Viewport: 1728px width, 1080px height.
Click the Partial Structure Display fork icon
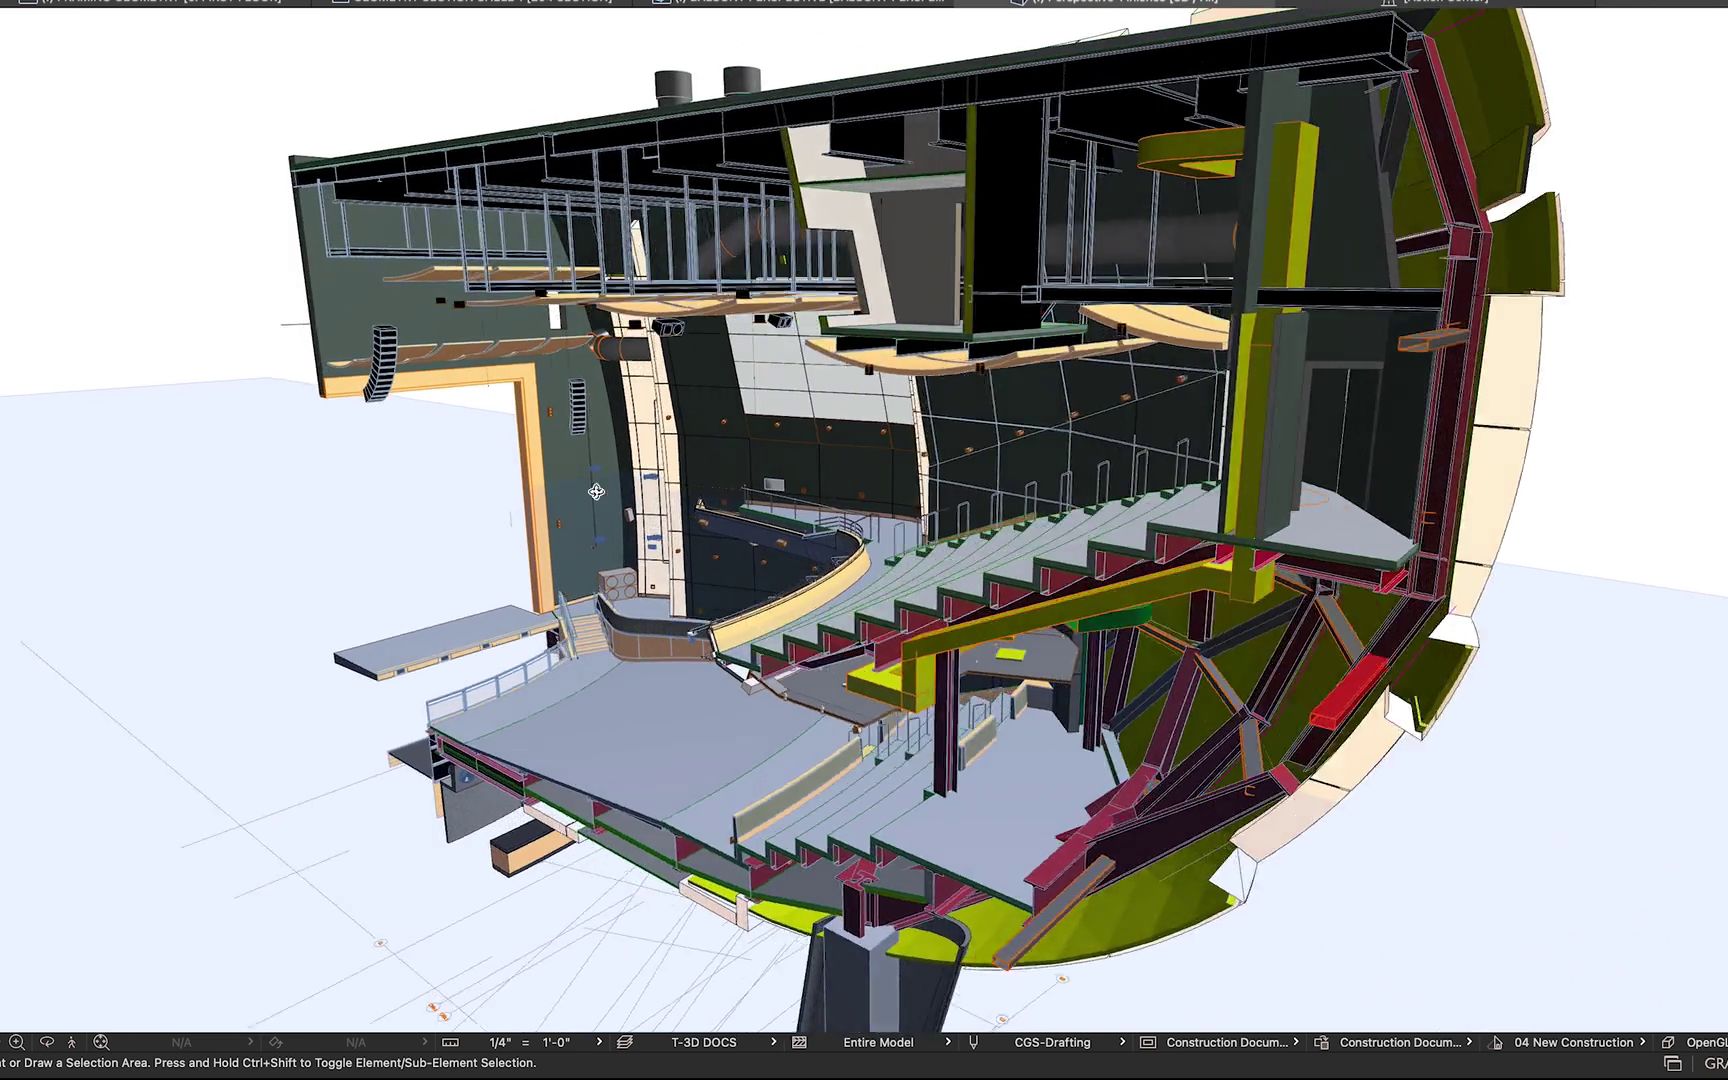pyautogui.click(x=972, y=1042)
